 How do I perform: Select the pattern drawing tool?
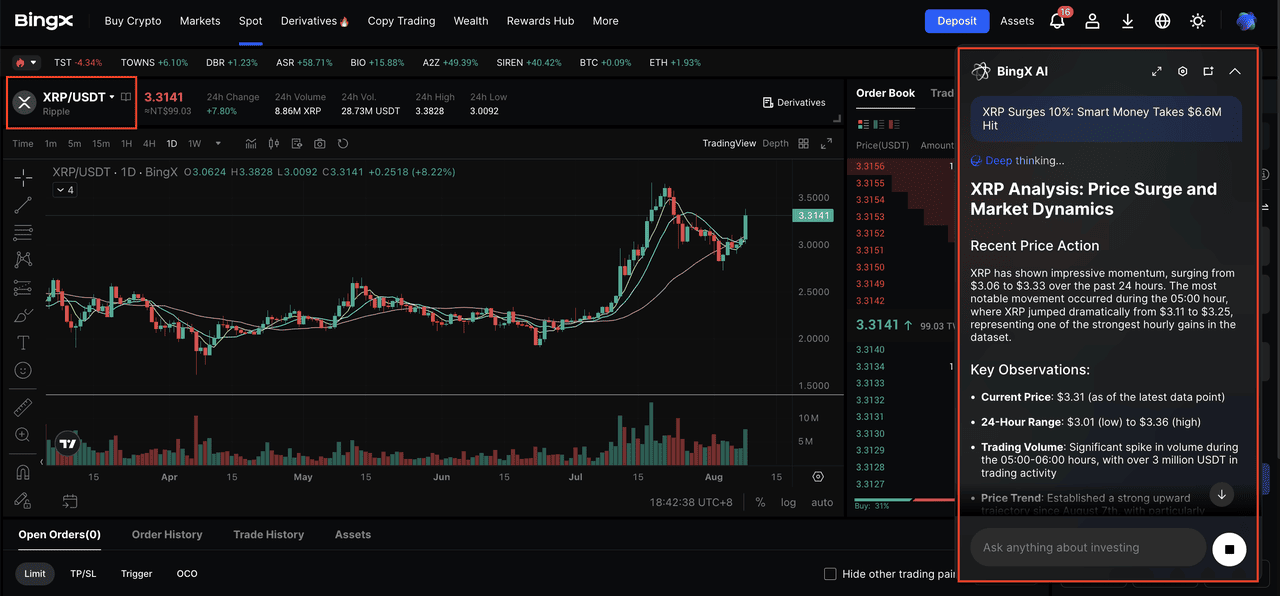coord(23,260)
